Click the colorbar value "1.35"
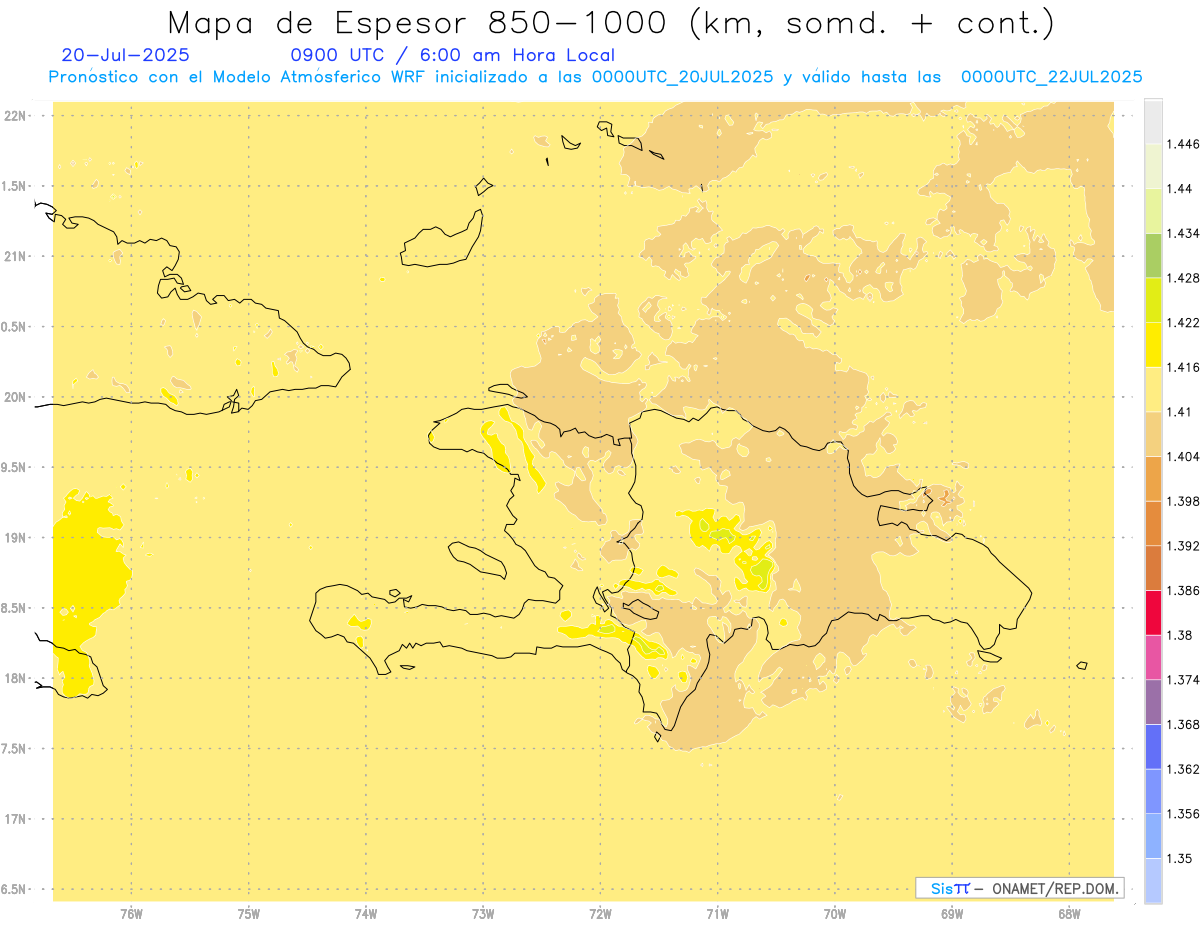Image resolution: width=1200 pixels, height=927 pixels. (x=1179, y=858)
